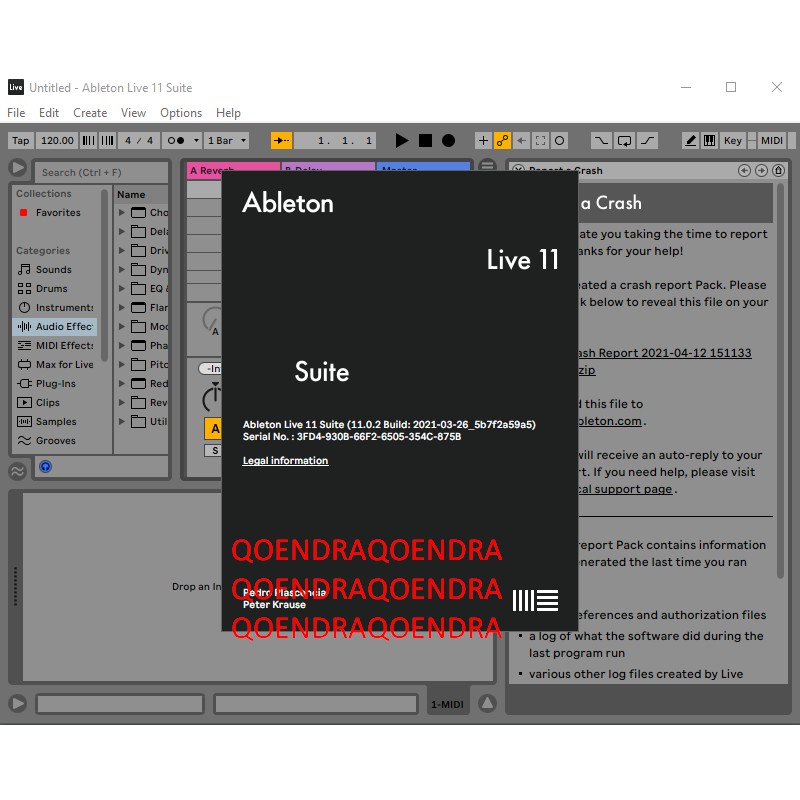Toggle the Computer MIDI Keyboard icon
This screenshot has height=800, width=800.
tap(709, 140)
